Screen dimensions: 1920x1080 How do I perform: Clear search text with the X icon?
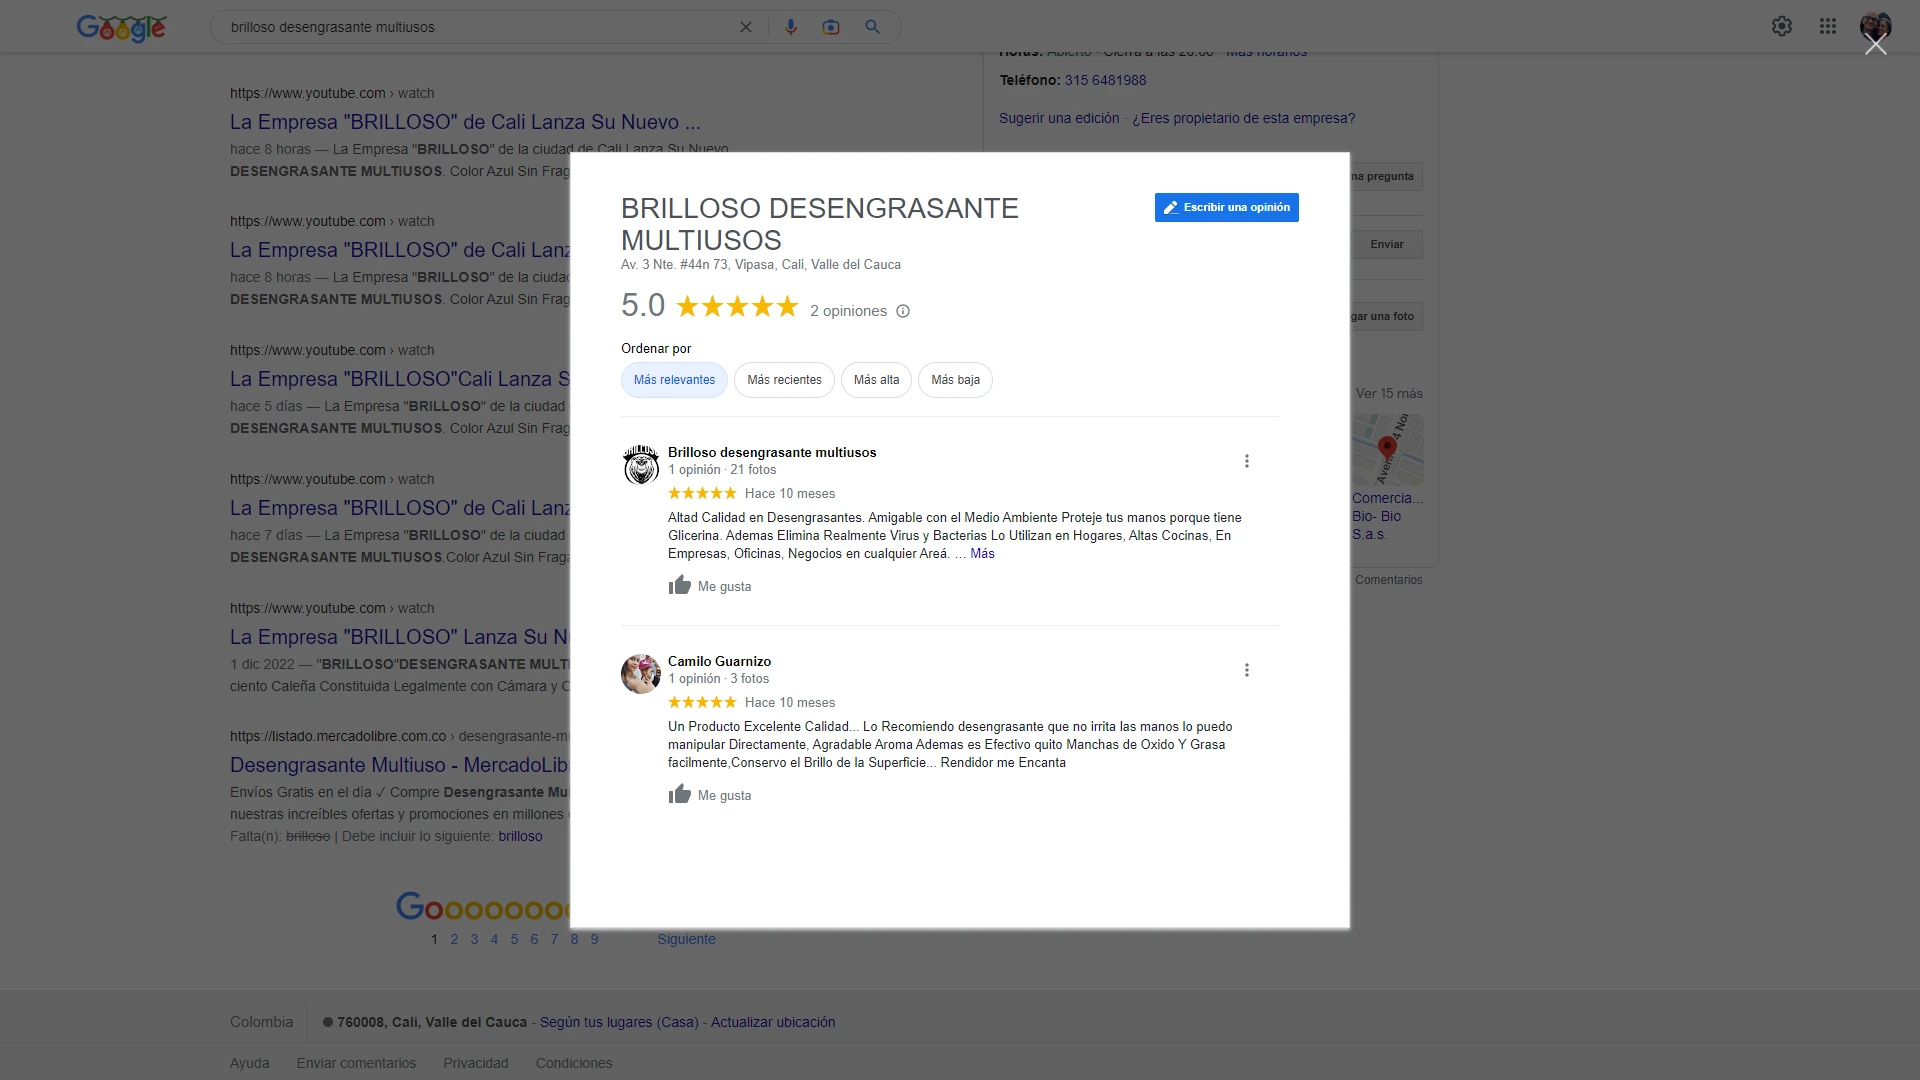click(745, 27)
